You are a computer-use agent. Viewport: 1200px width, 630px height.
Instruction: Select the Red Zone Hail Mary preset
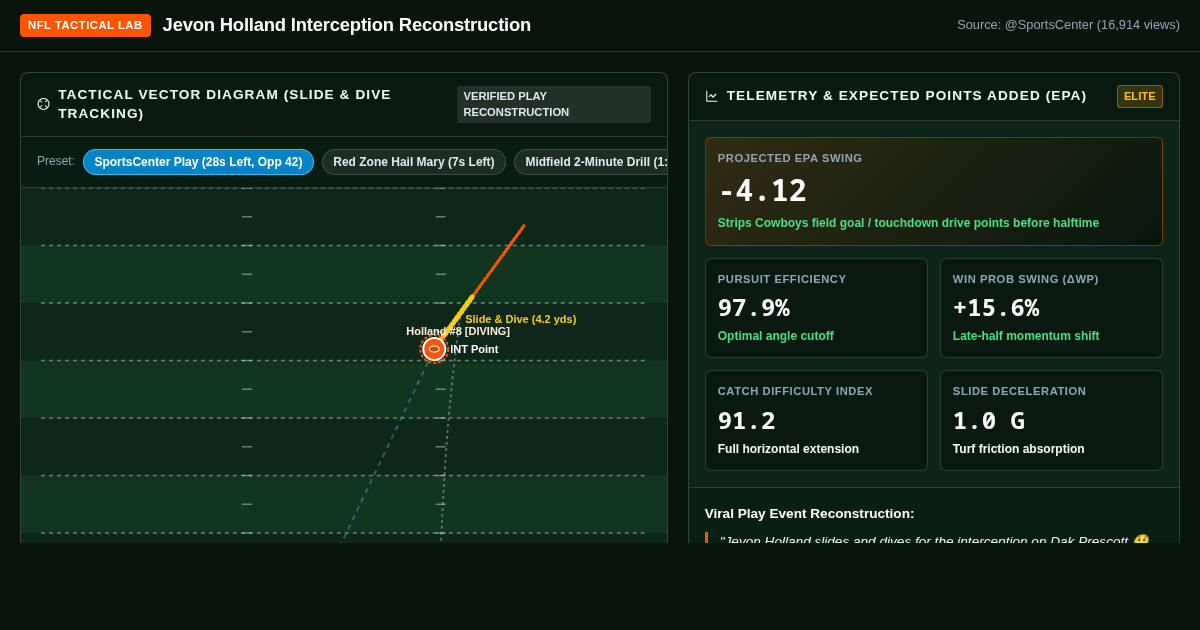point(414,162)
